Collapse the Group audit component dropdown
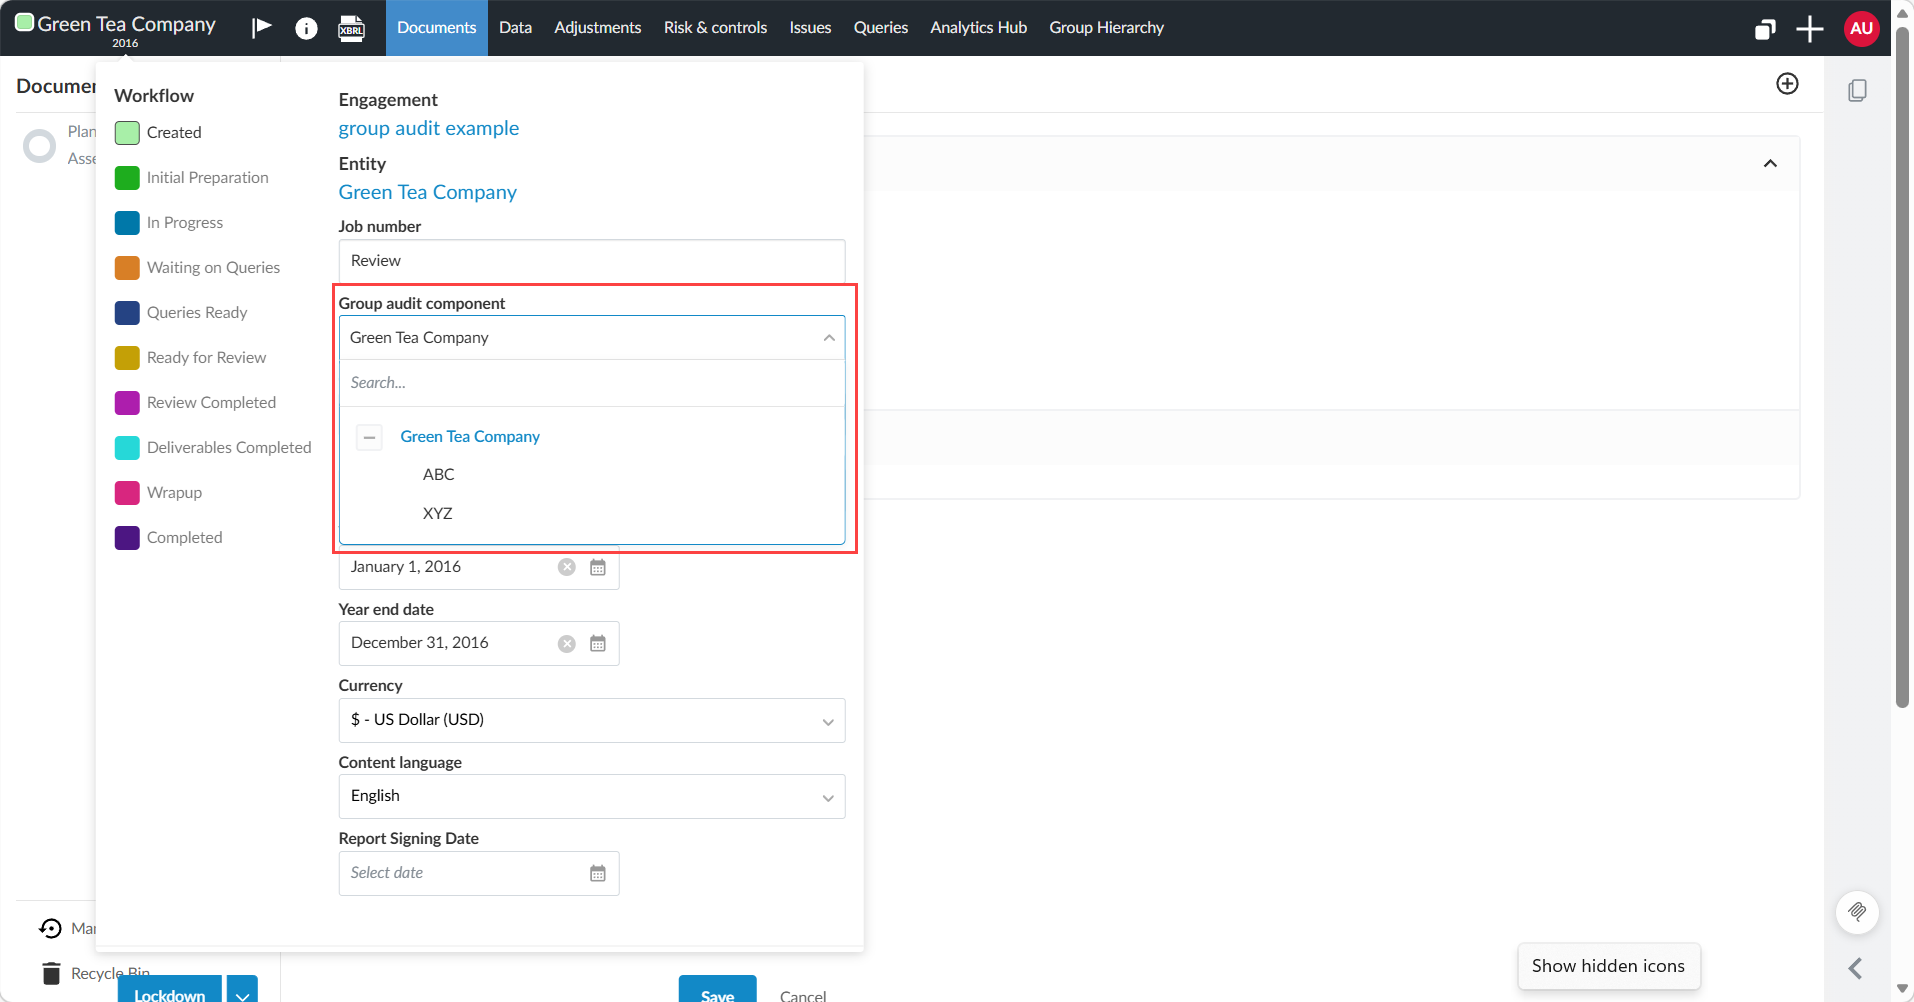This screenshot has width=1914, height=1002. coord(829,338)
